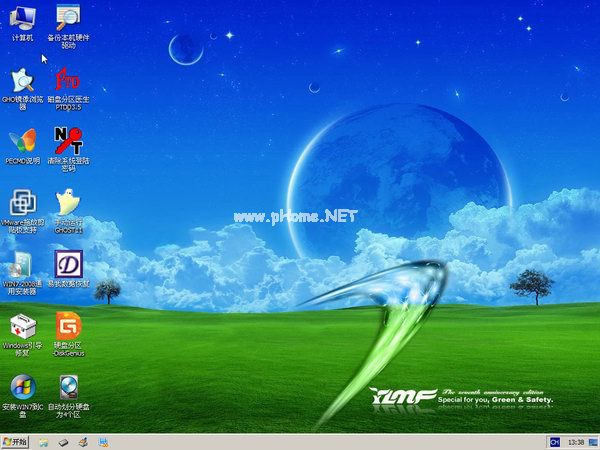Click the 开始 Start button
This screenshot has height=450, width=600.
tap(16, 441)
